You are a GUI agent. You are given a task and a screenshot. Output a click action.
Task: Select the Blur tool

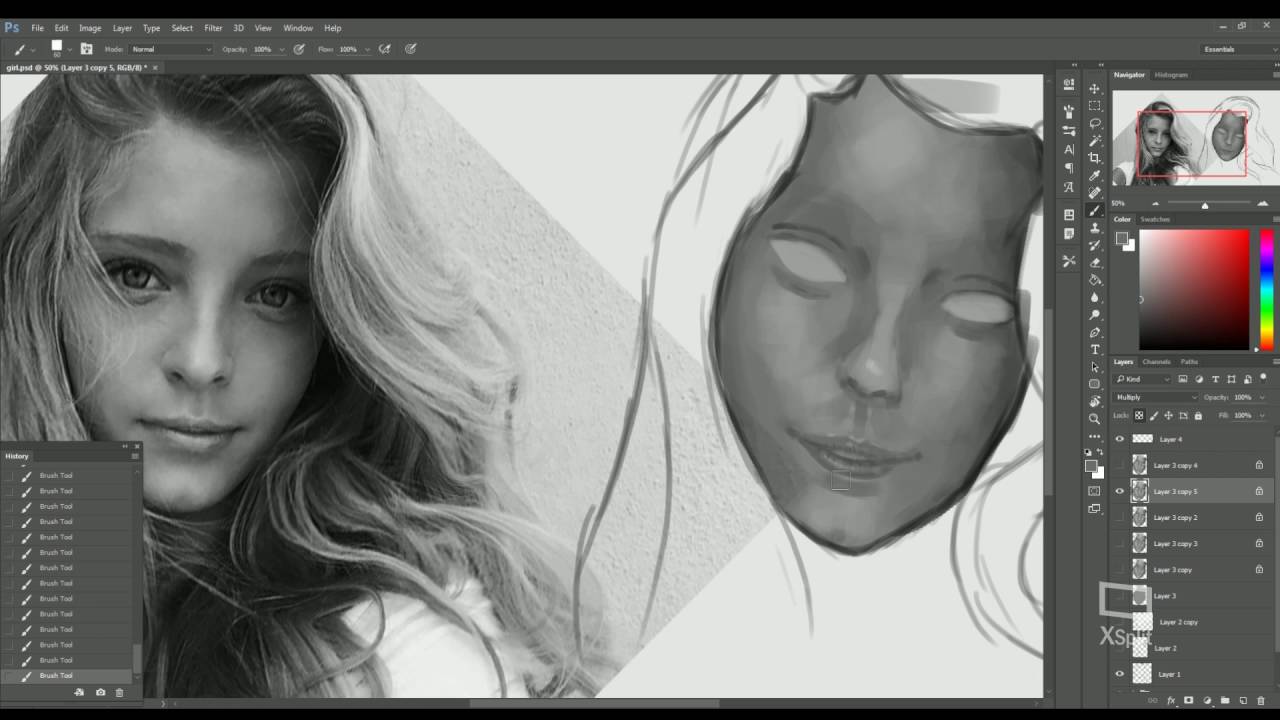[x=1095, y=297]
